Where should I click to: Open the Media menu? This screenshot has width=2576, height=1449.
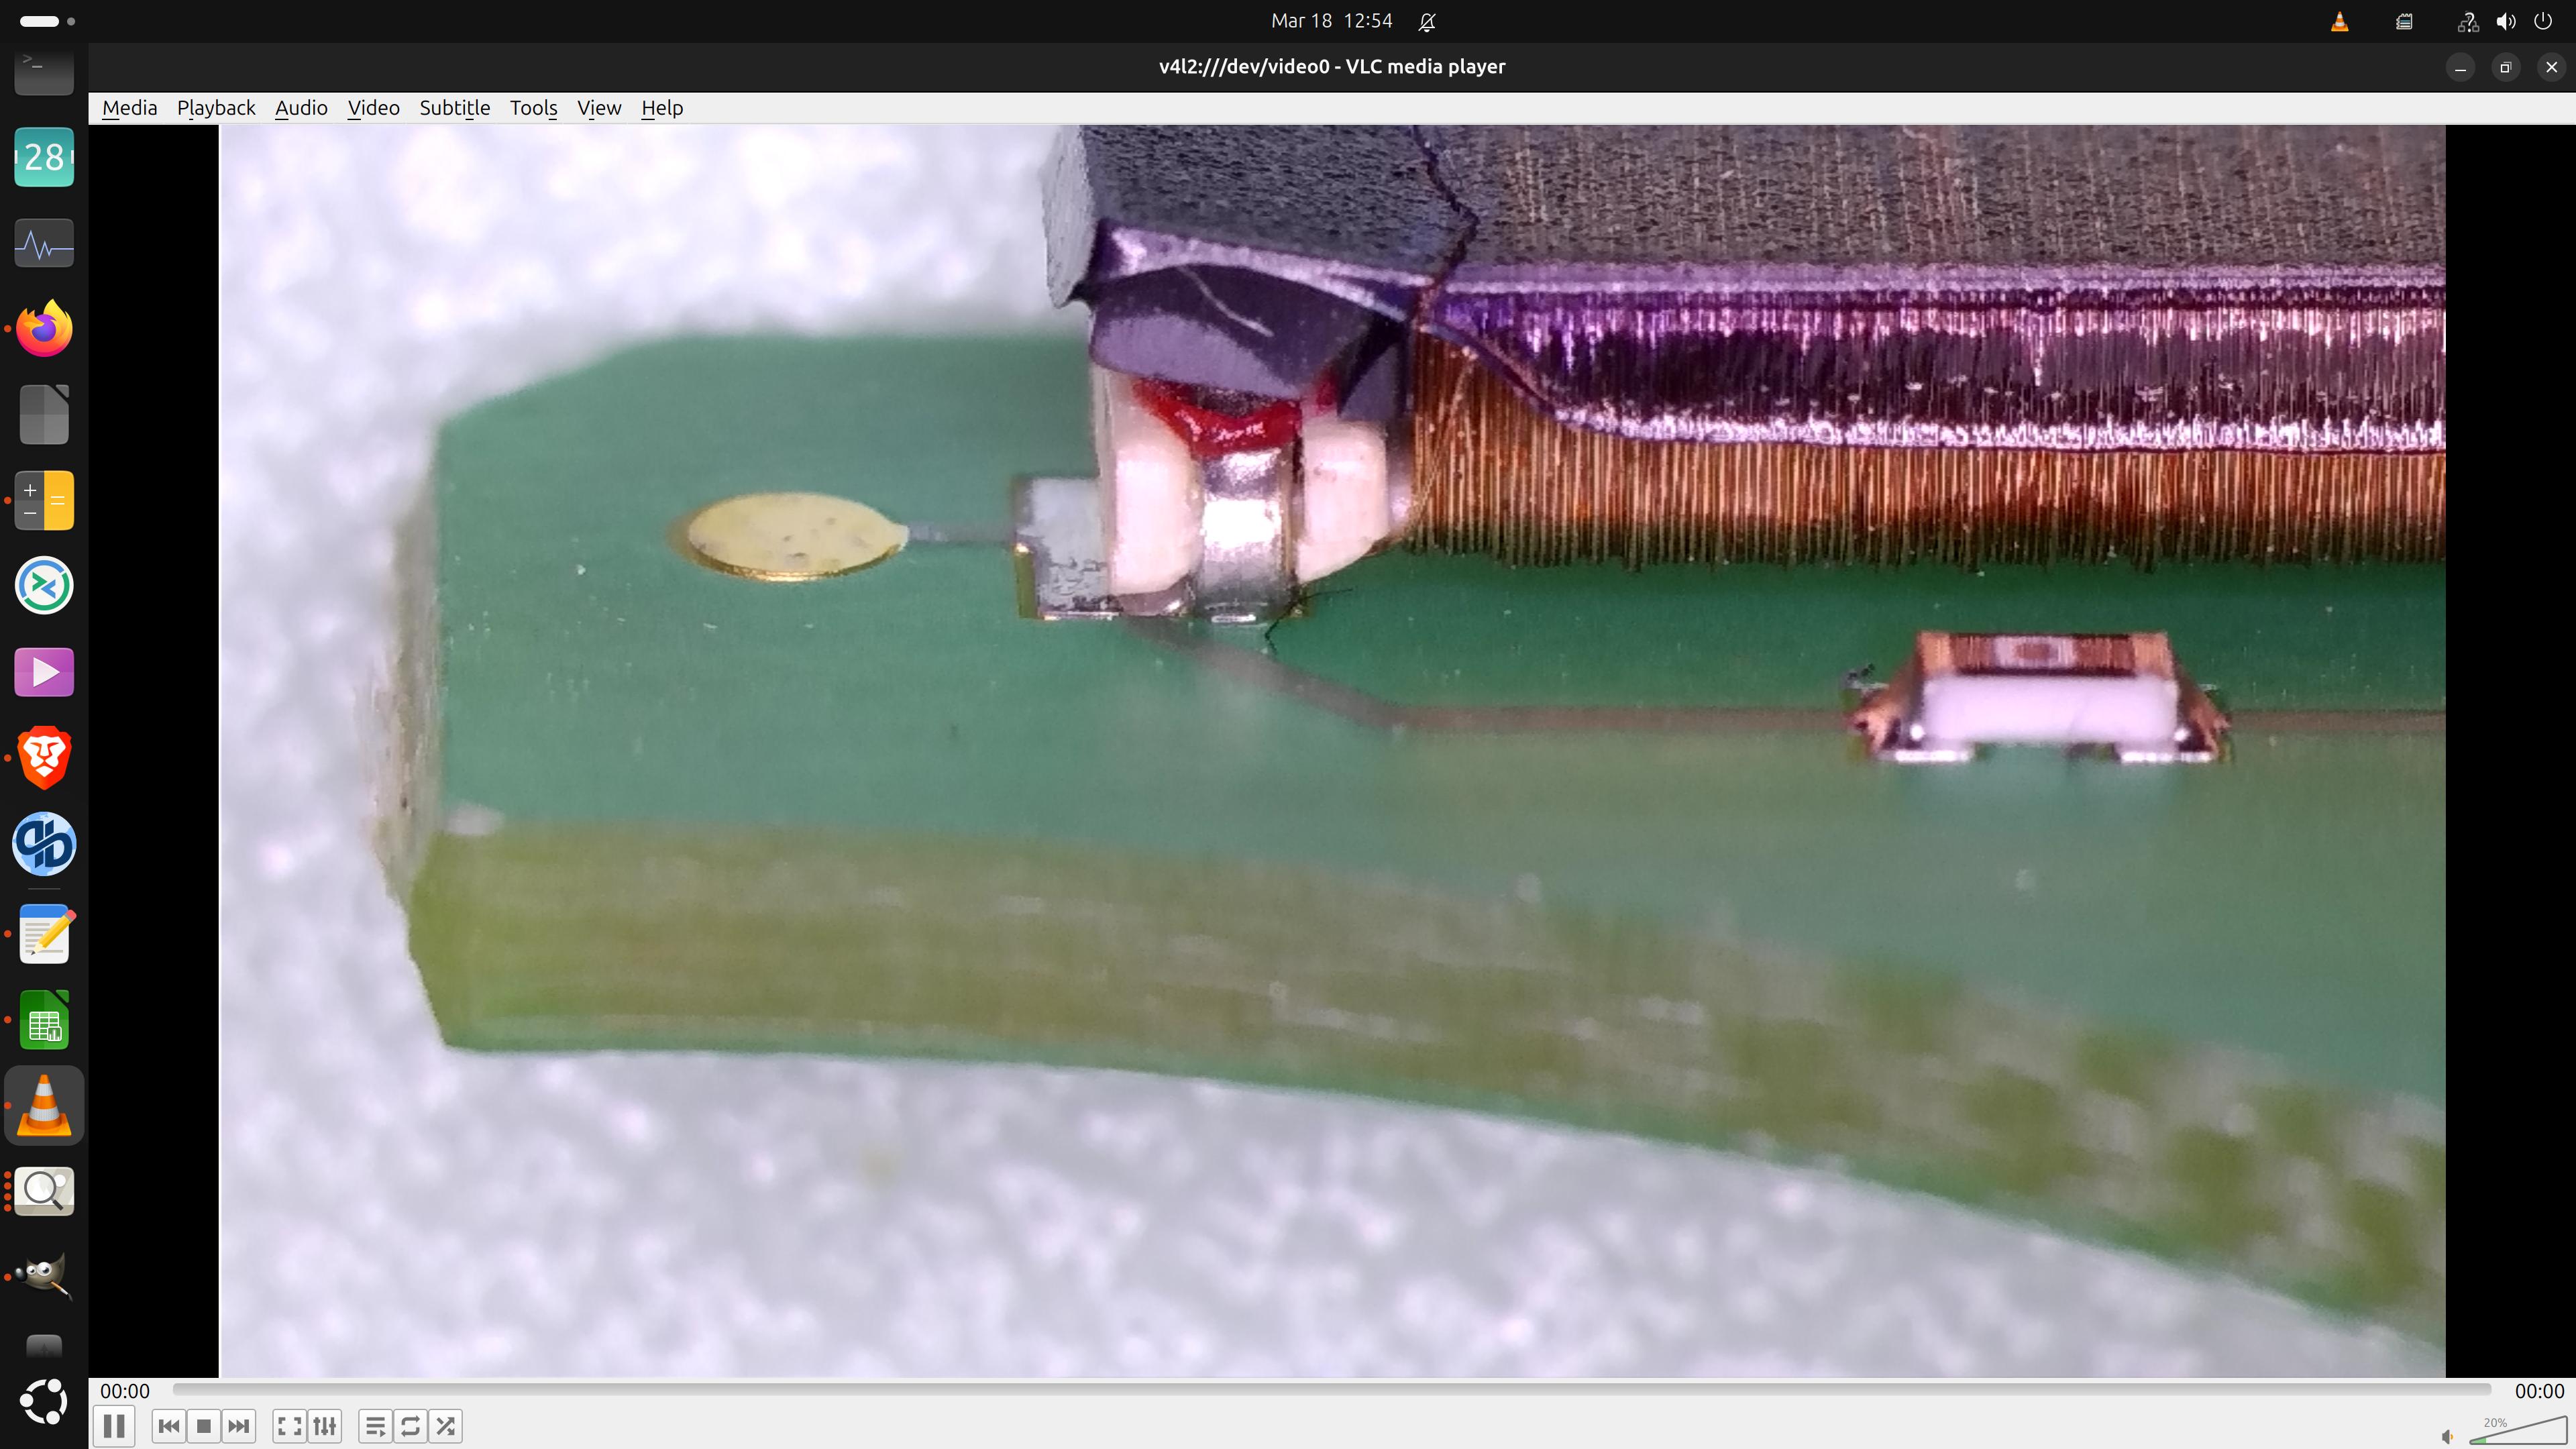tap(130, 108)
